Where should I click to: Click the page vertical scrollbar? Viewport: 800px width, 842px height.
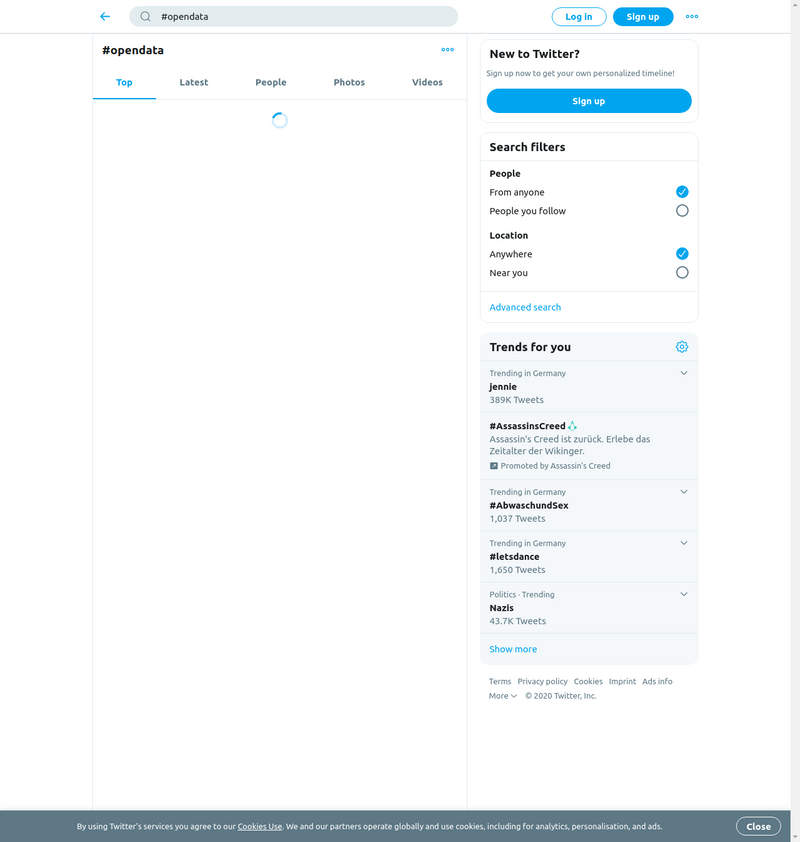795,421
